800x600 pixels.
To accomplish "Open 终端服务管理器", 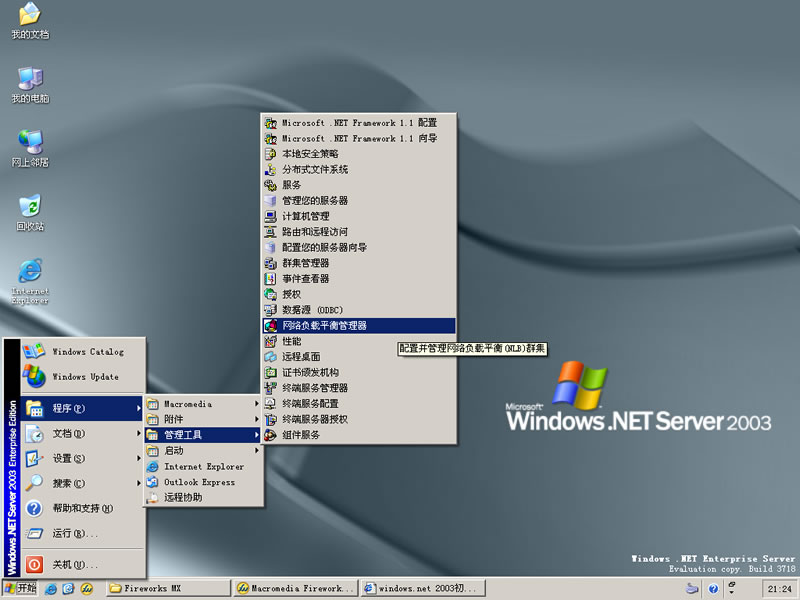I will coord(359,388).
